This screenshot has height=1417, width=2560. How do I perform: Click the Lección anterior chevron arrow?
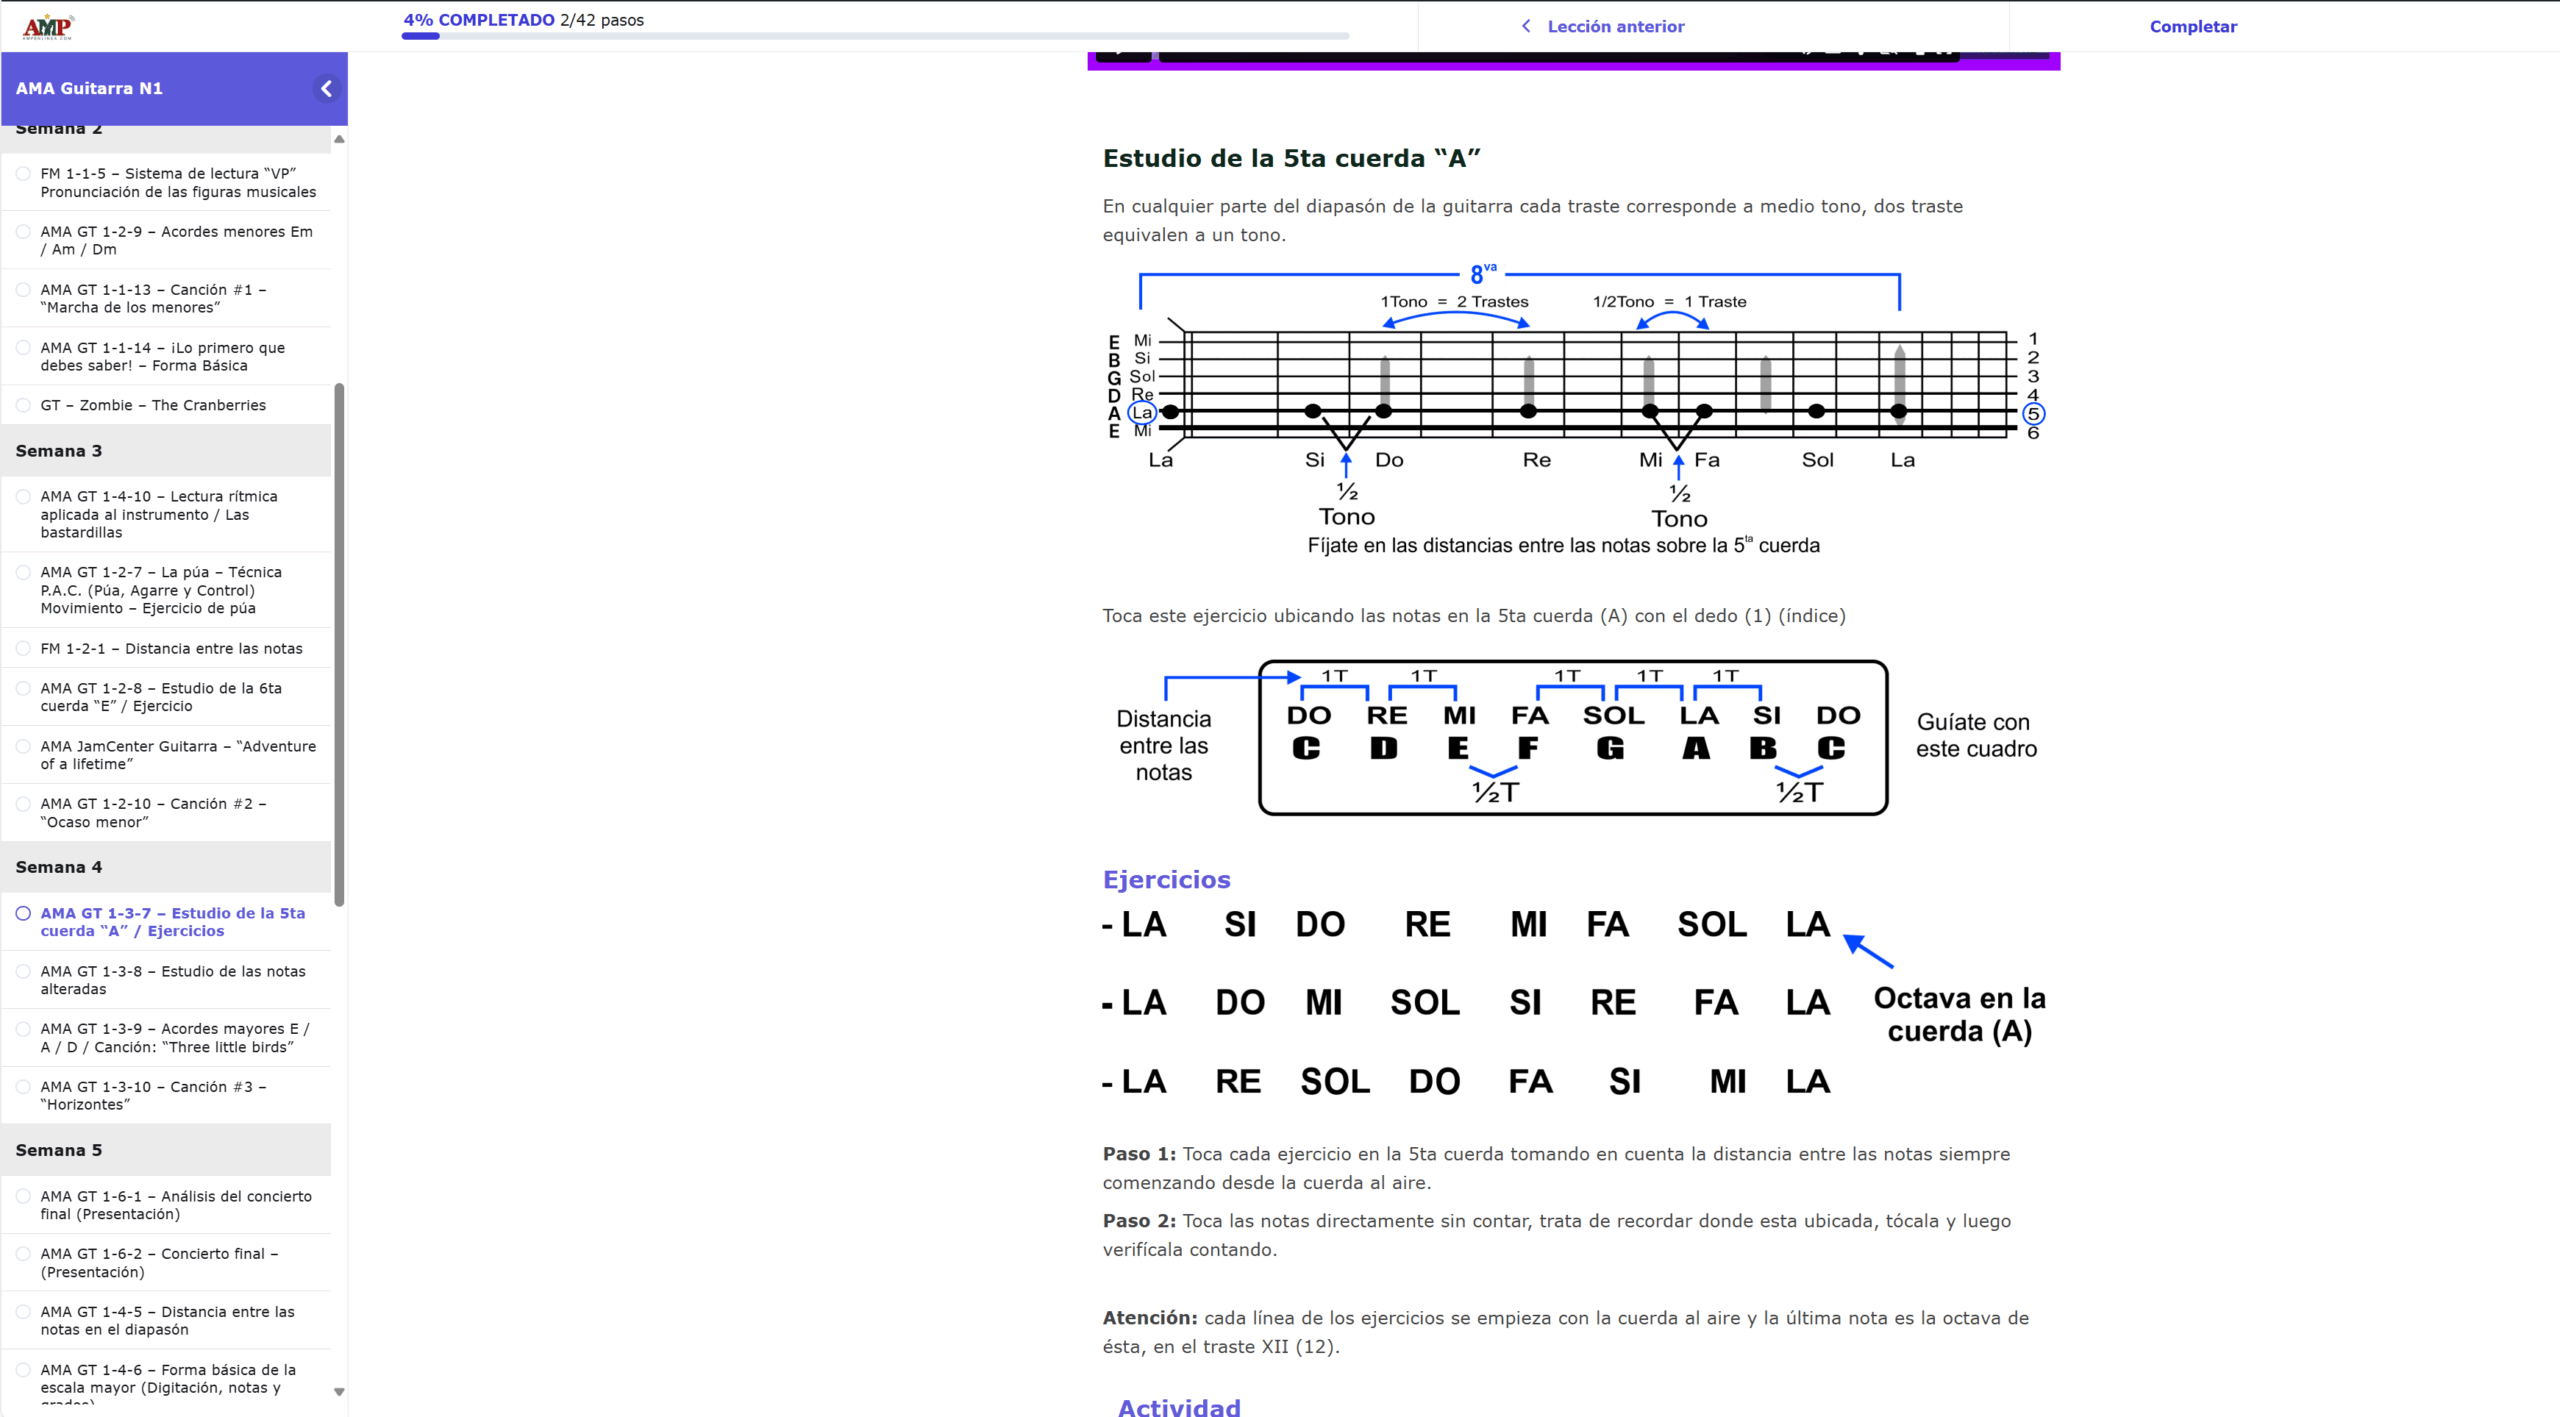[1526, 26]
